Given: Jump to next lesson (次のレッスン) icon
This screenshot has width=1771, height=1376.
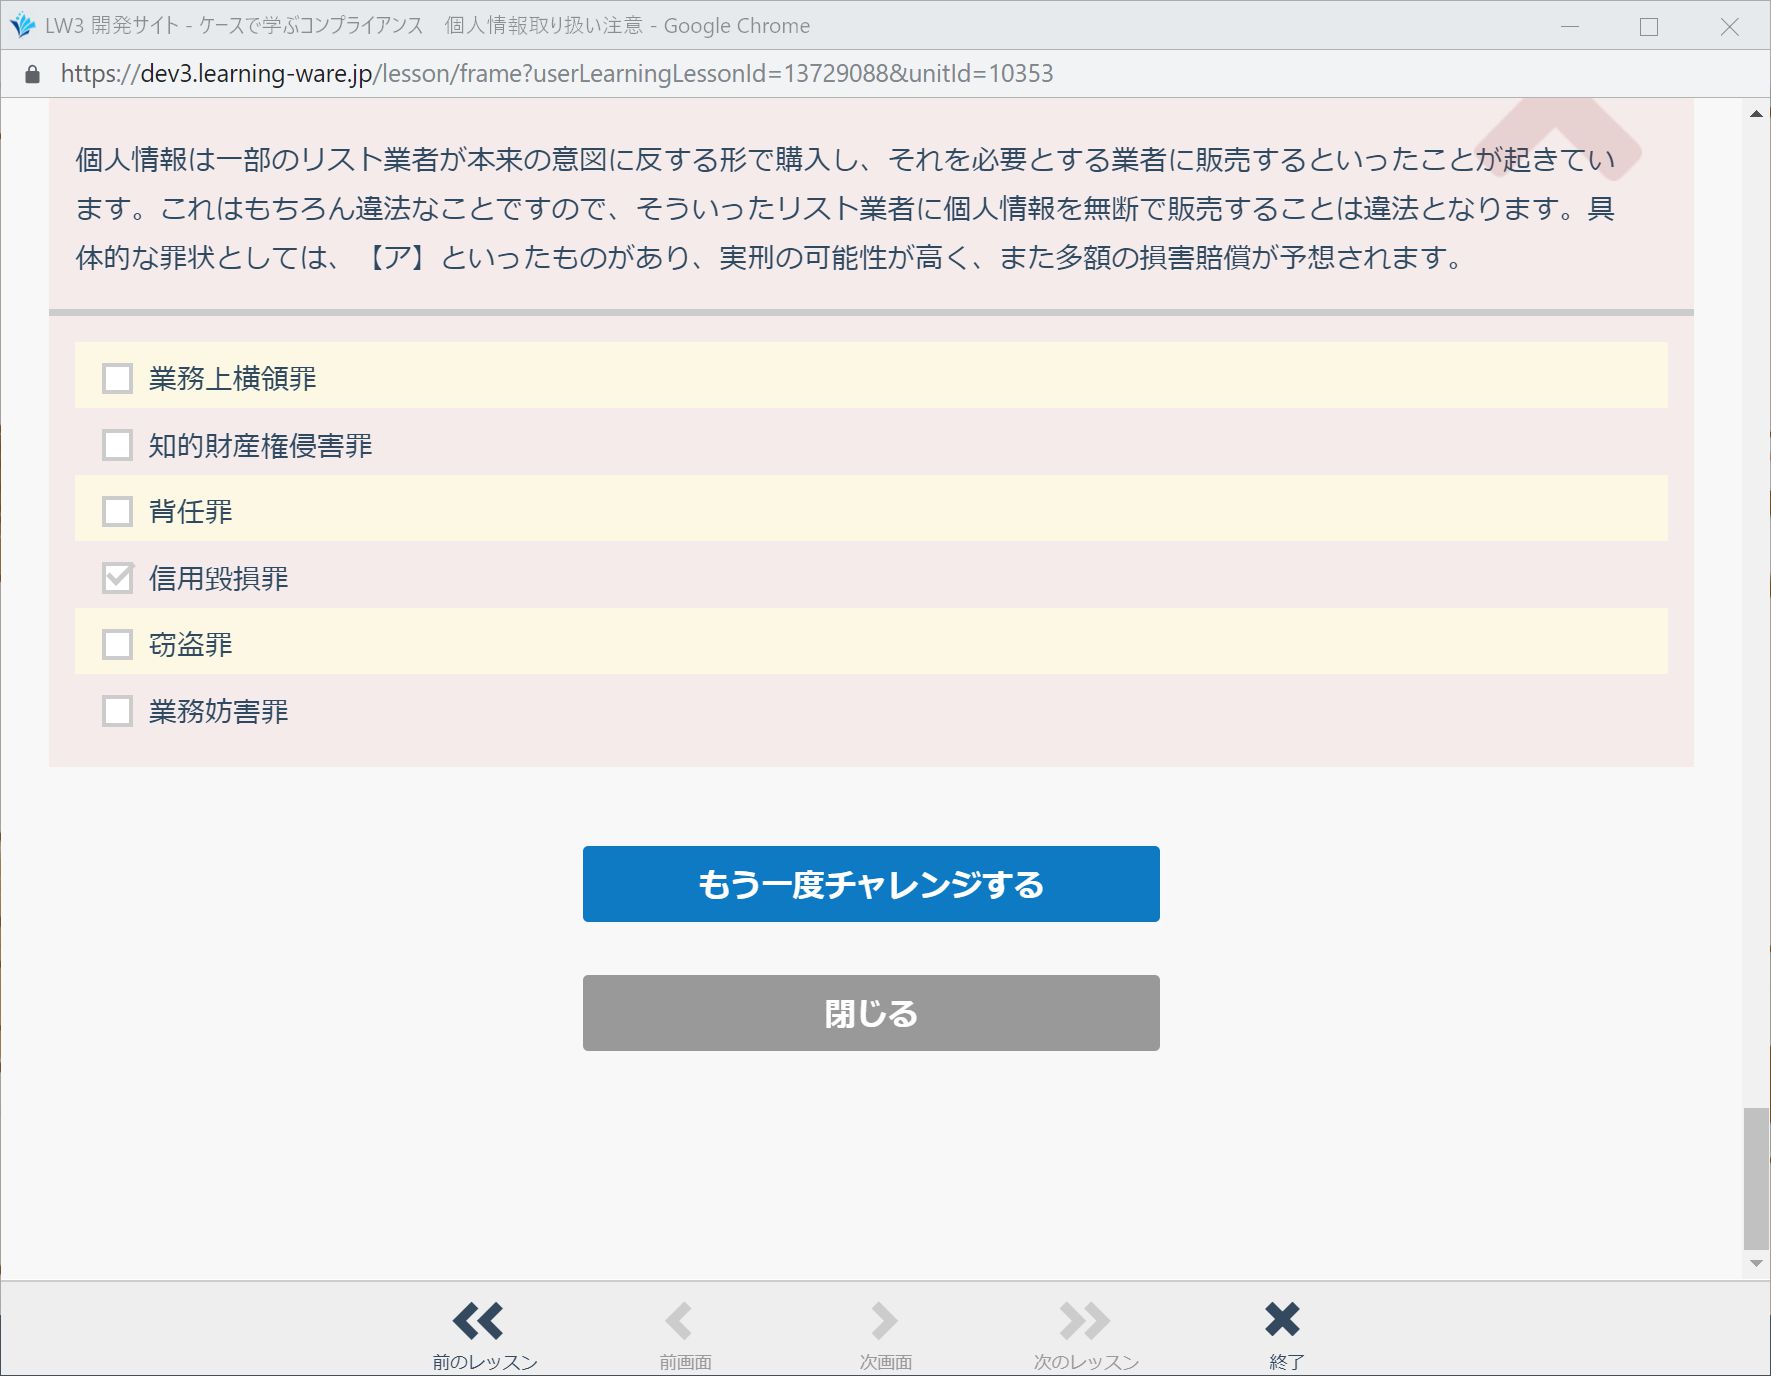Looking at the screenshot, I should [x=1085, y=1320].
